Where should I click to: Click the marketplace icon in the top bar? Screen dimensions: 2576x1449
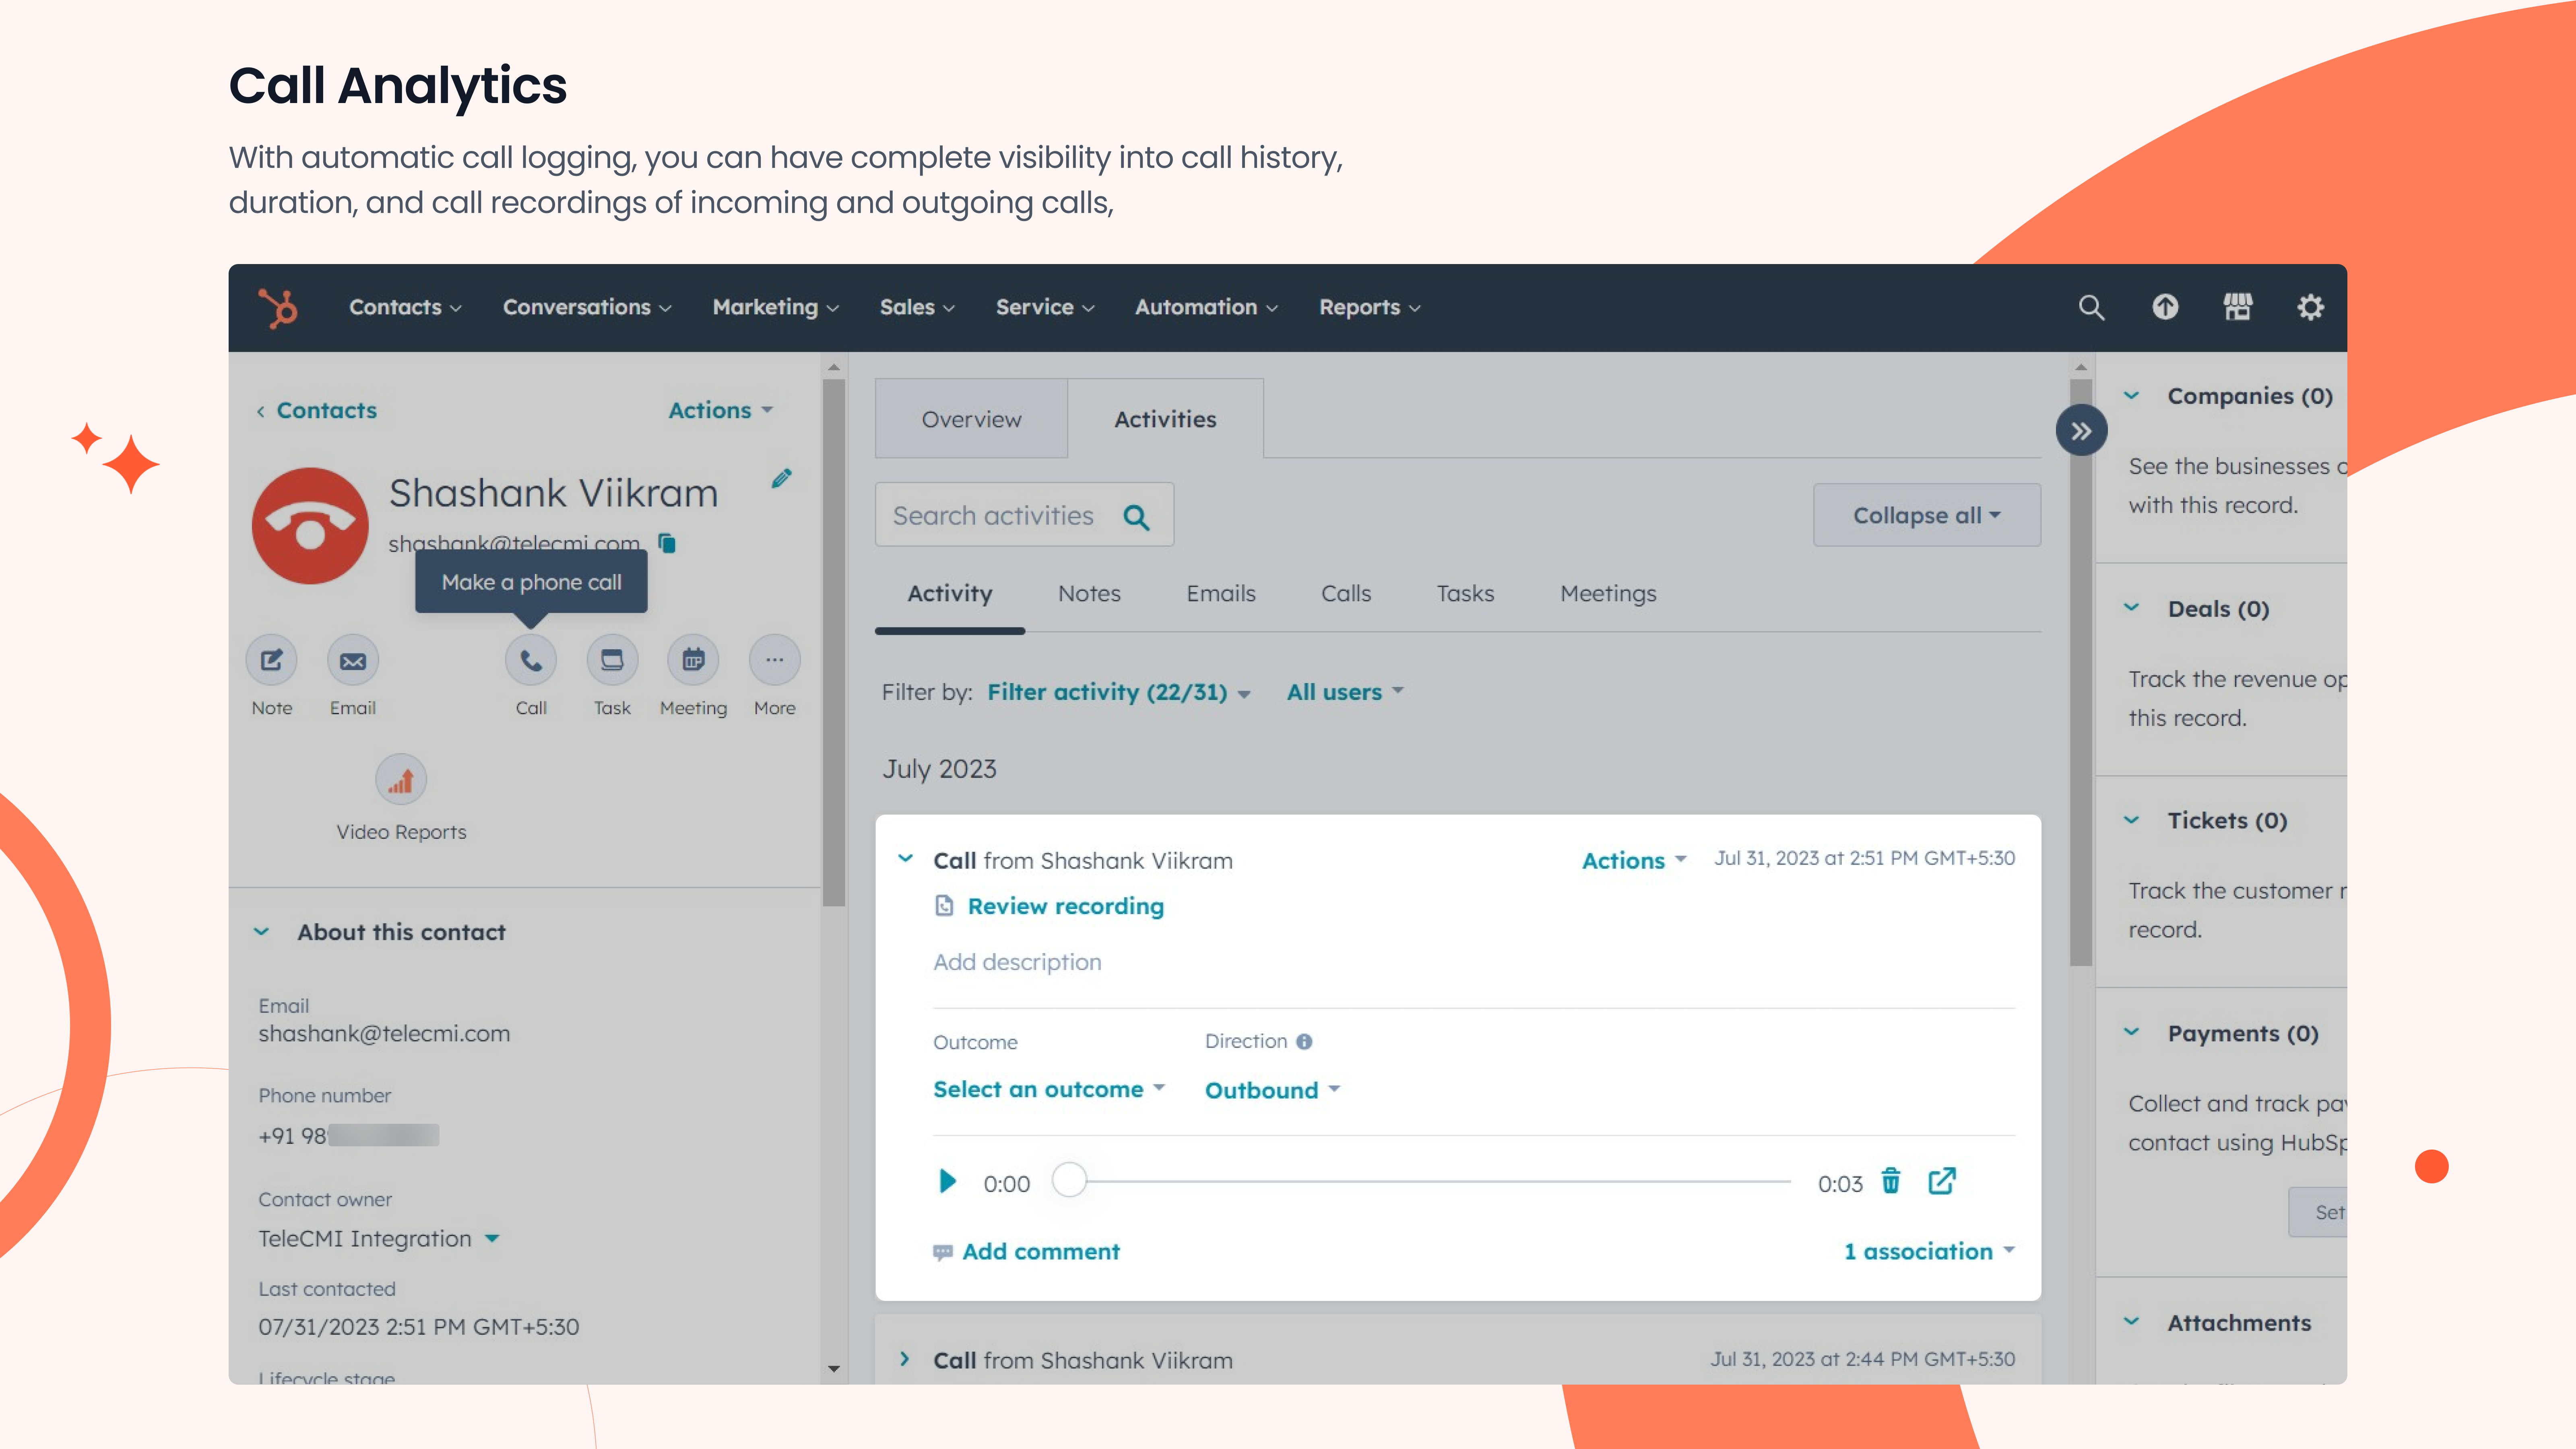2238,307
